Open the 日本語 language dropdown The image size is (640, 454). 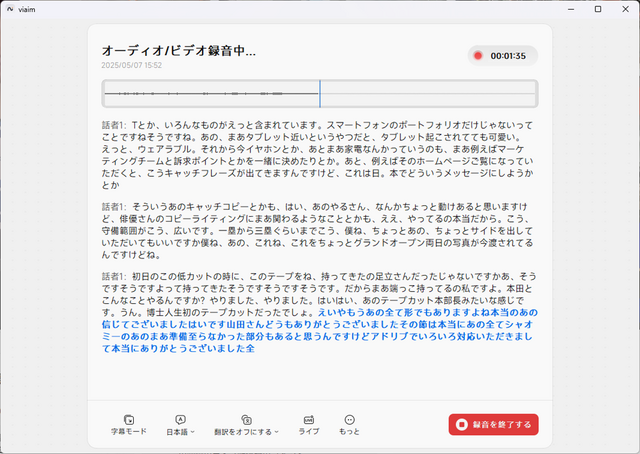coord(180,425)
